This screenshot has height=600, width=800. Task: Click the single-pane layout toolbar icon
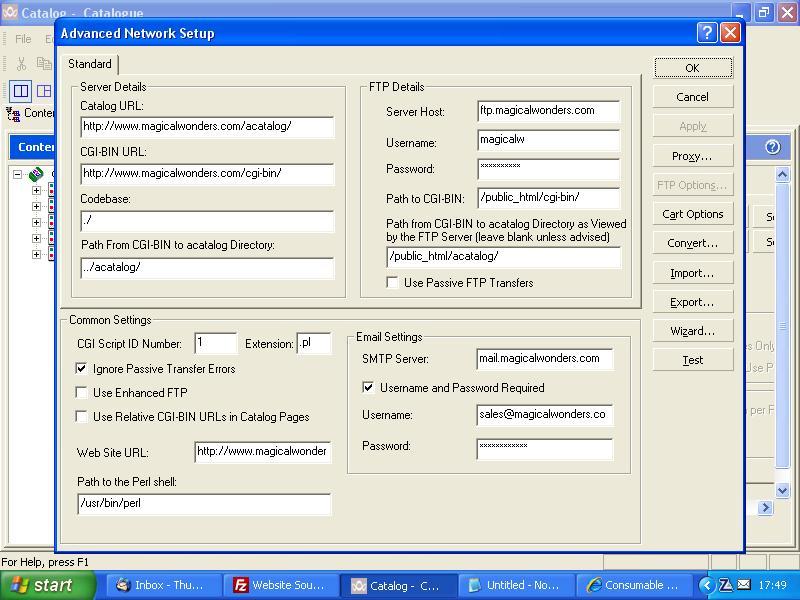pyautogui.click(x=20, y=91)
